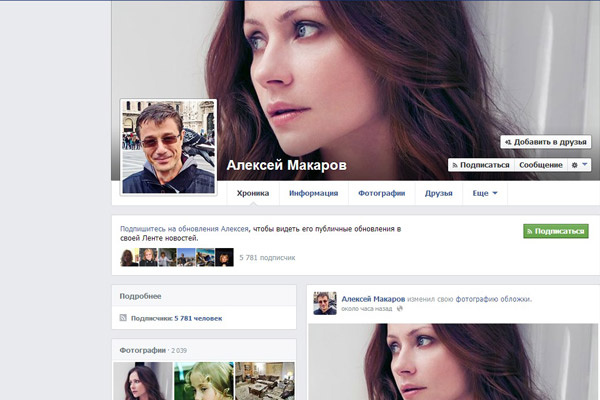This screenshot has width=600, height=400.
Task: Open the third subscriber avatar thumbnail
Action: [167, 257]
